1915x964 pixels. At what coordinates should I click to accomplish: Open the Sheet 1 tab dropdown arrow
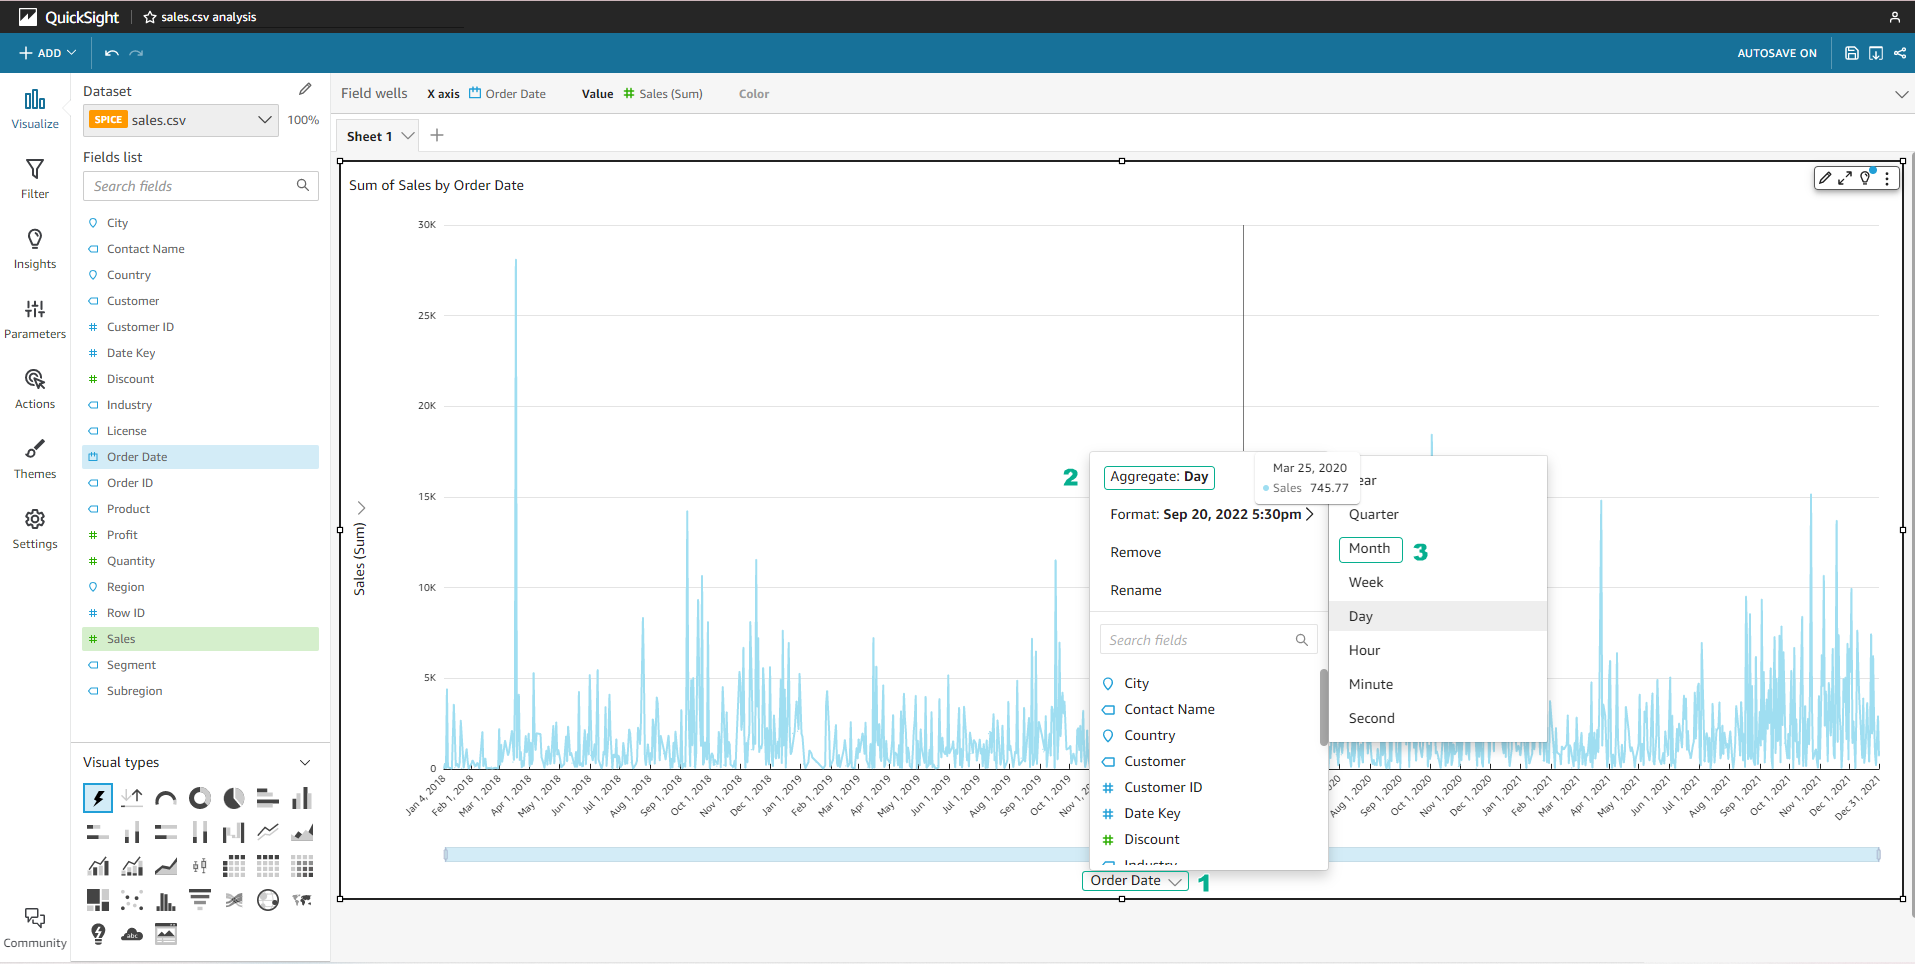pos(408,136)
